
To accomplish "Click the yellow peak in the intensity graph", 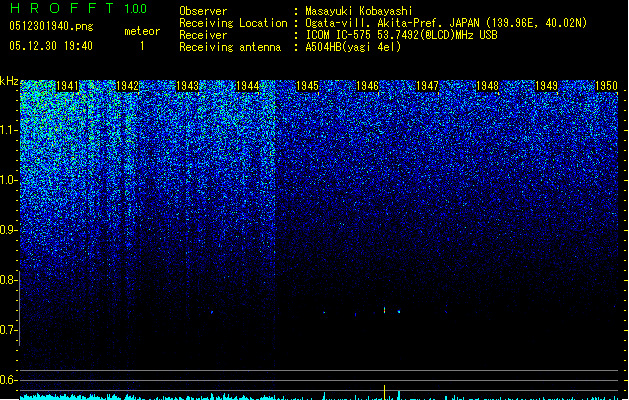I will (x=384, y=392).
